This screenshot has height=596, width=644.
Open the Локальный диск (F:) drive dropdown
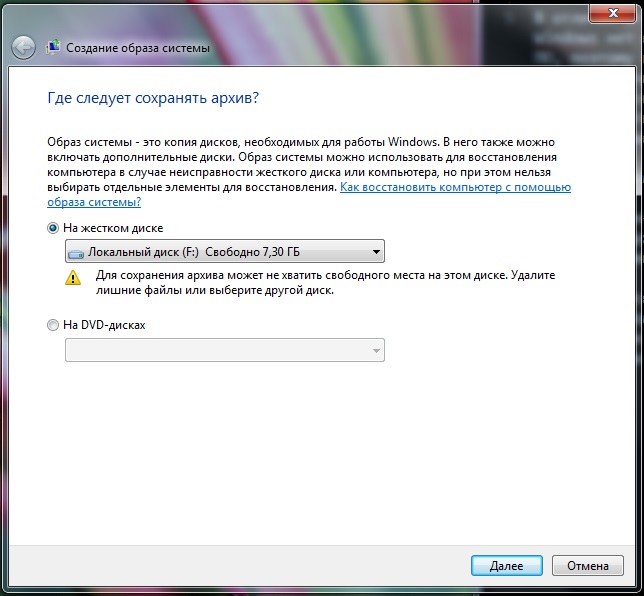[x=225, y=251]
